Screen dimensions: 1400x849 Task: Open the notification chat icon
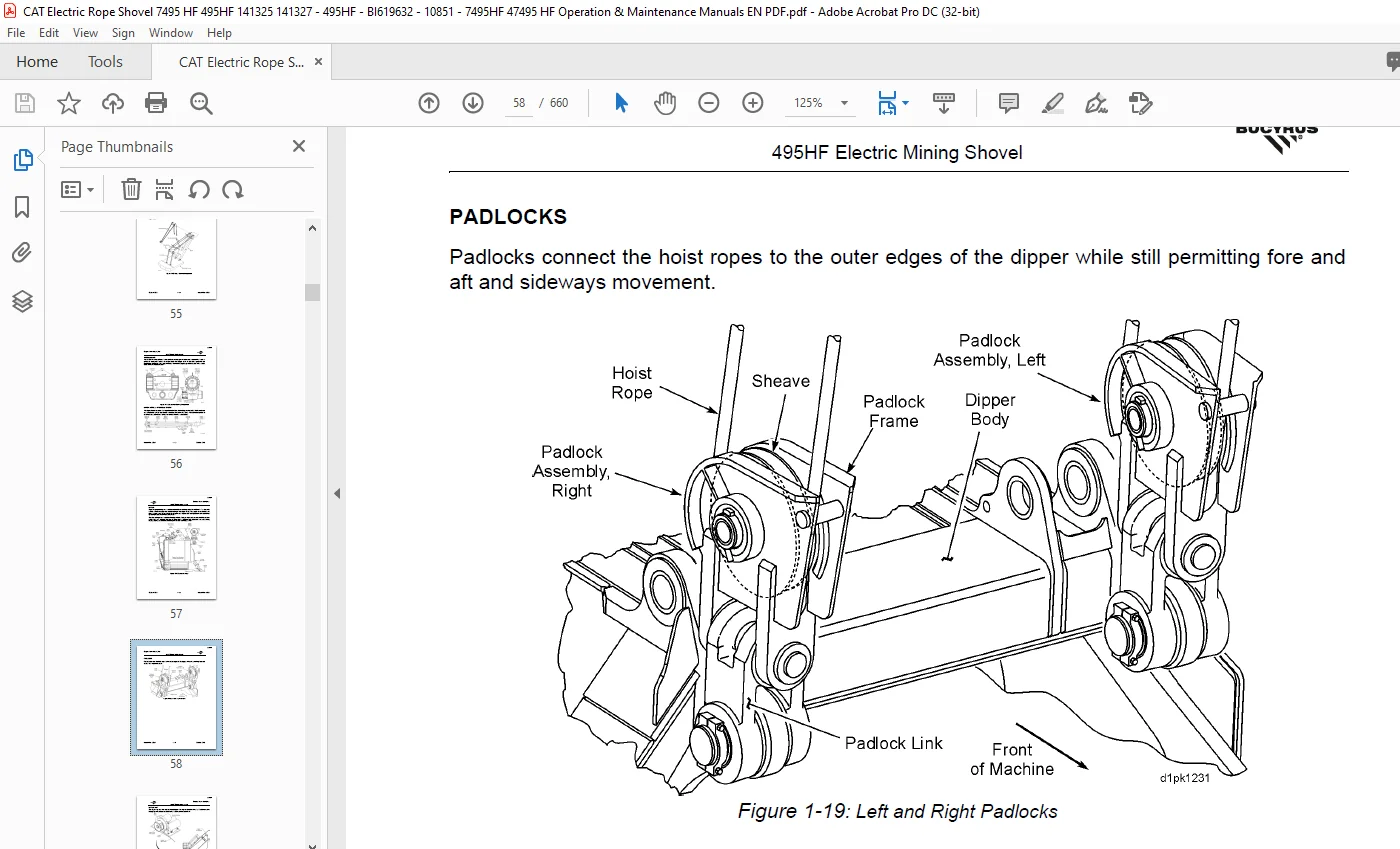1392,62
